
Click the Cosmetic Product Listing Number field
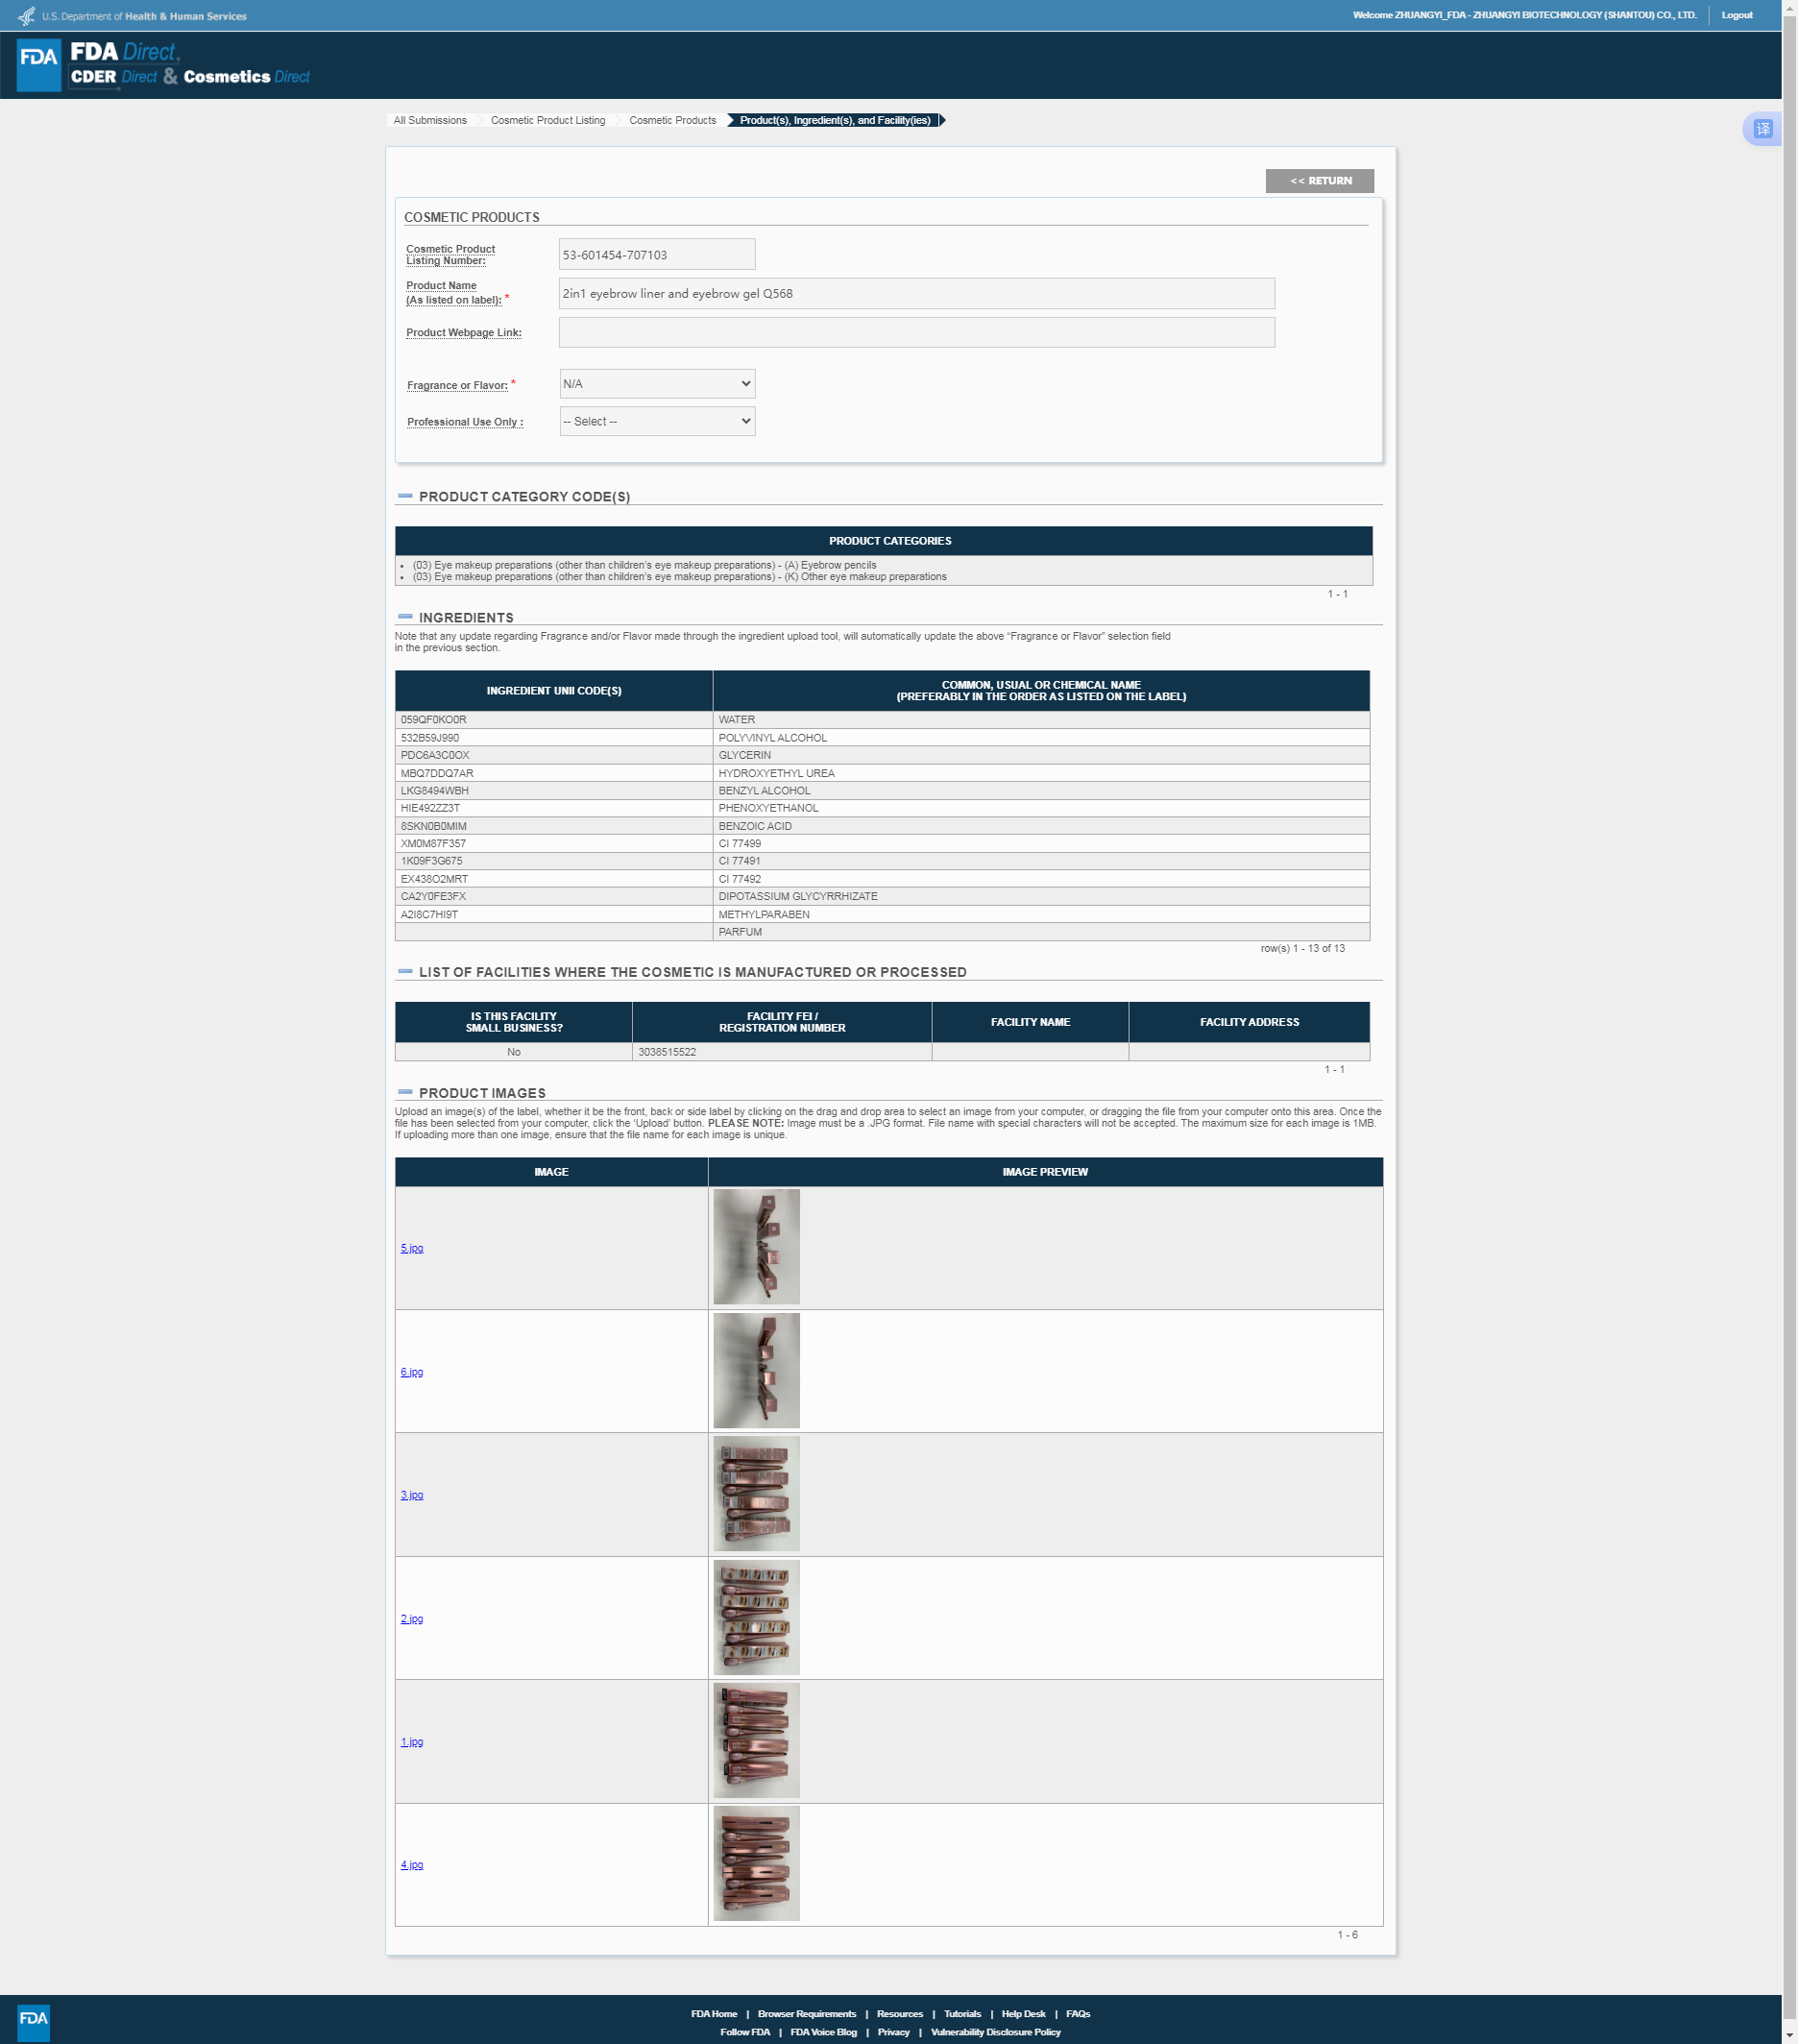coord(657,254)
